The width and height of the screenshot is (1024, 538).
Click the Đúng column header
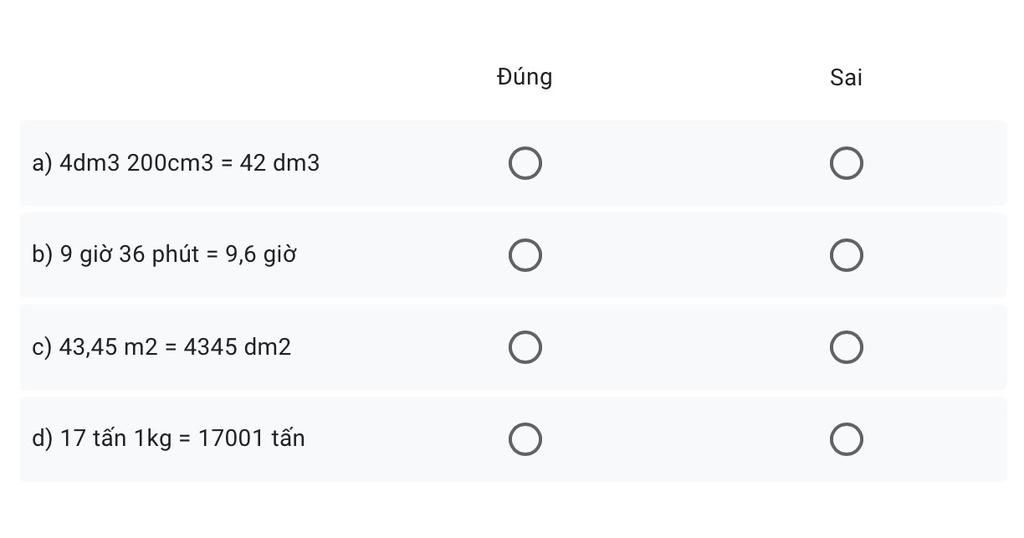coord(524,76)
